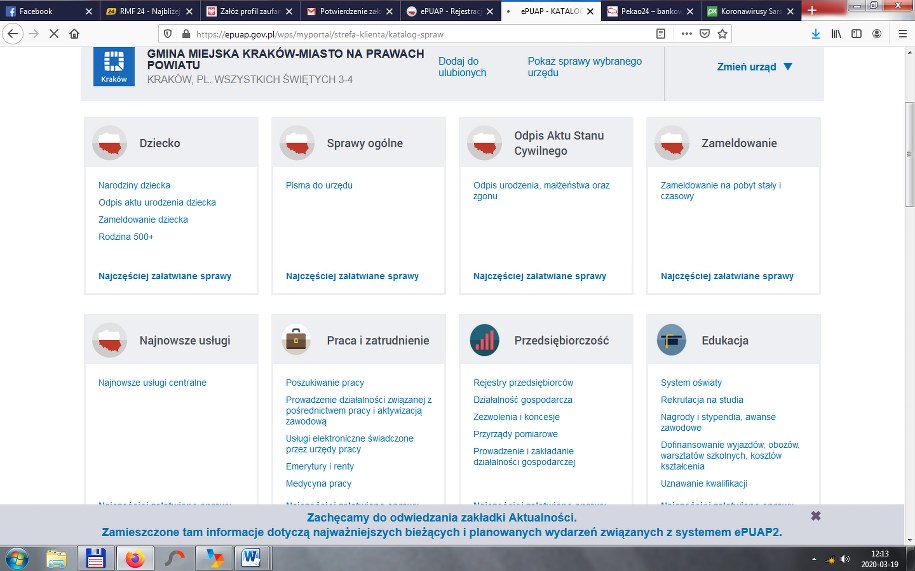This screenshot has height=571, width=915.
Task: Open the page actions ellipsis menu
Action: [x=686, y=34]
